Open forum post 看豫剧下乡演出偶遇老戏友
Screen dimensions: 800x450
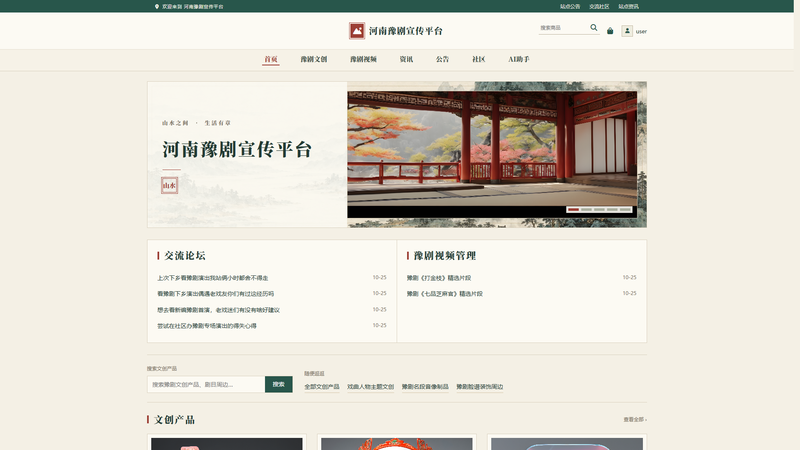tap(216, 294)
